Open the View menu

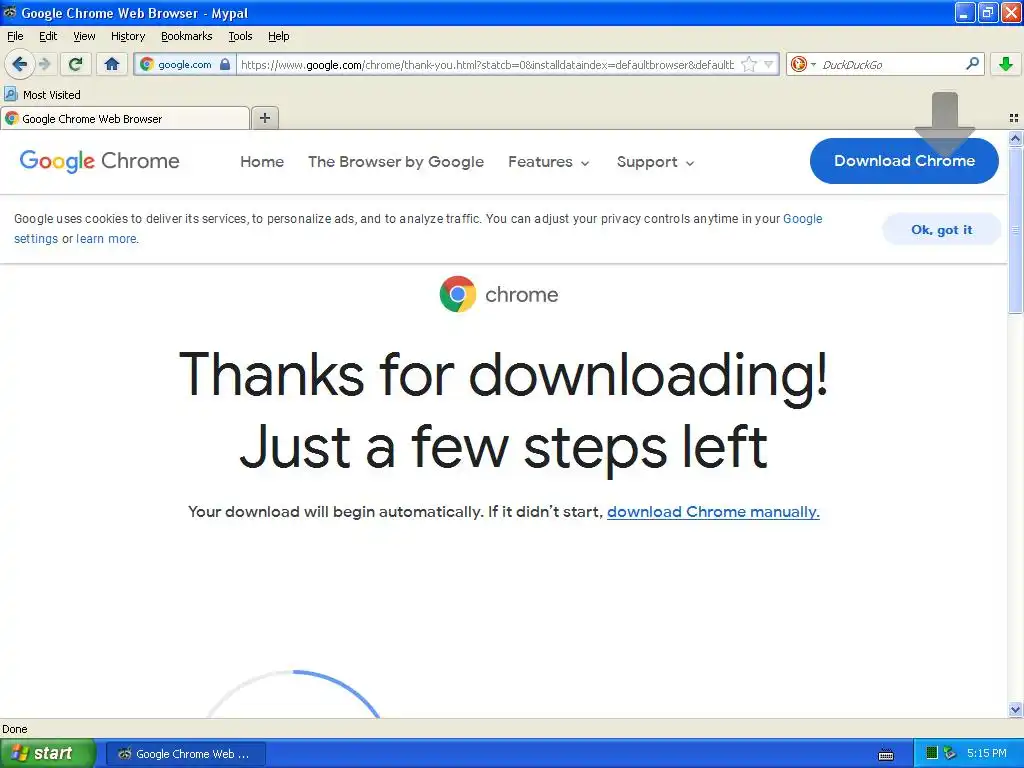pos(84,36)
